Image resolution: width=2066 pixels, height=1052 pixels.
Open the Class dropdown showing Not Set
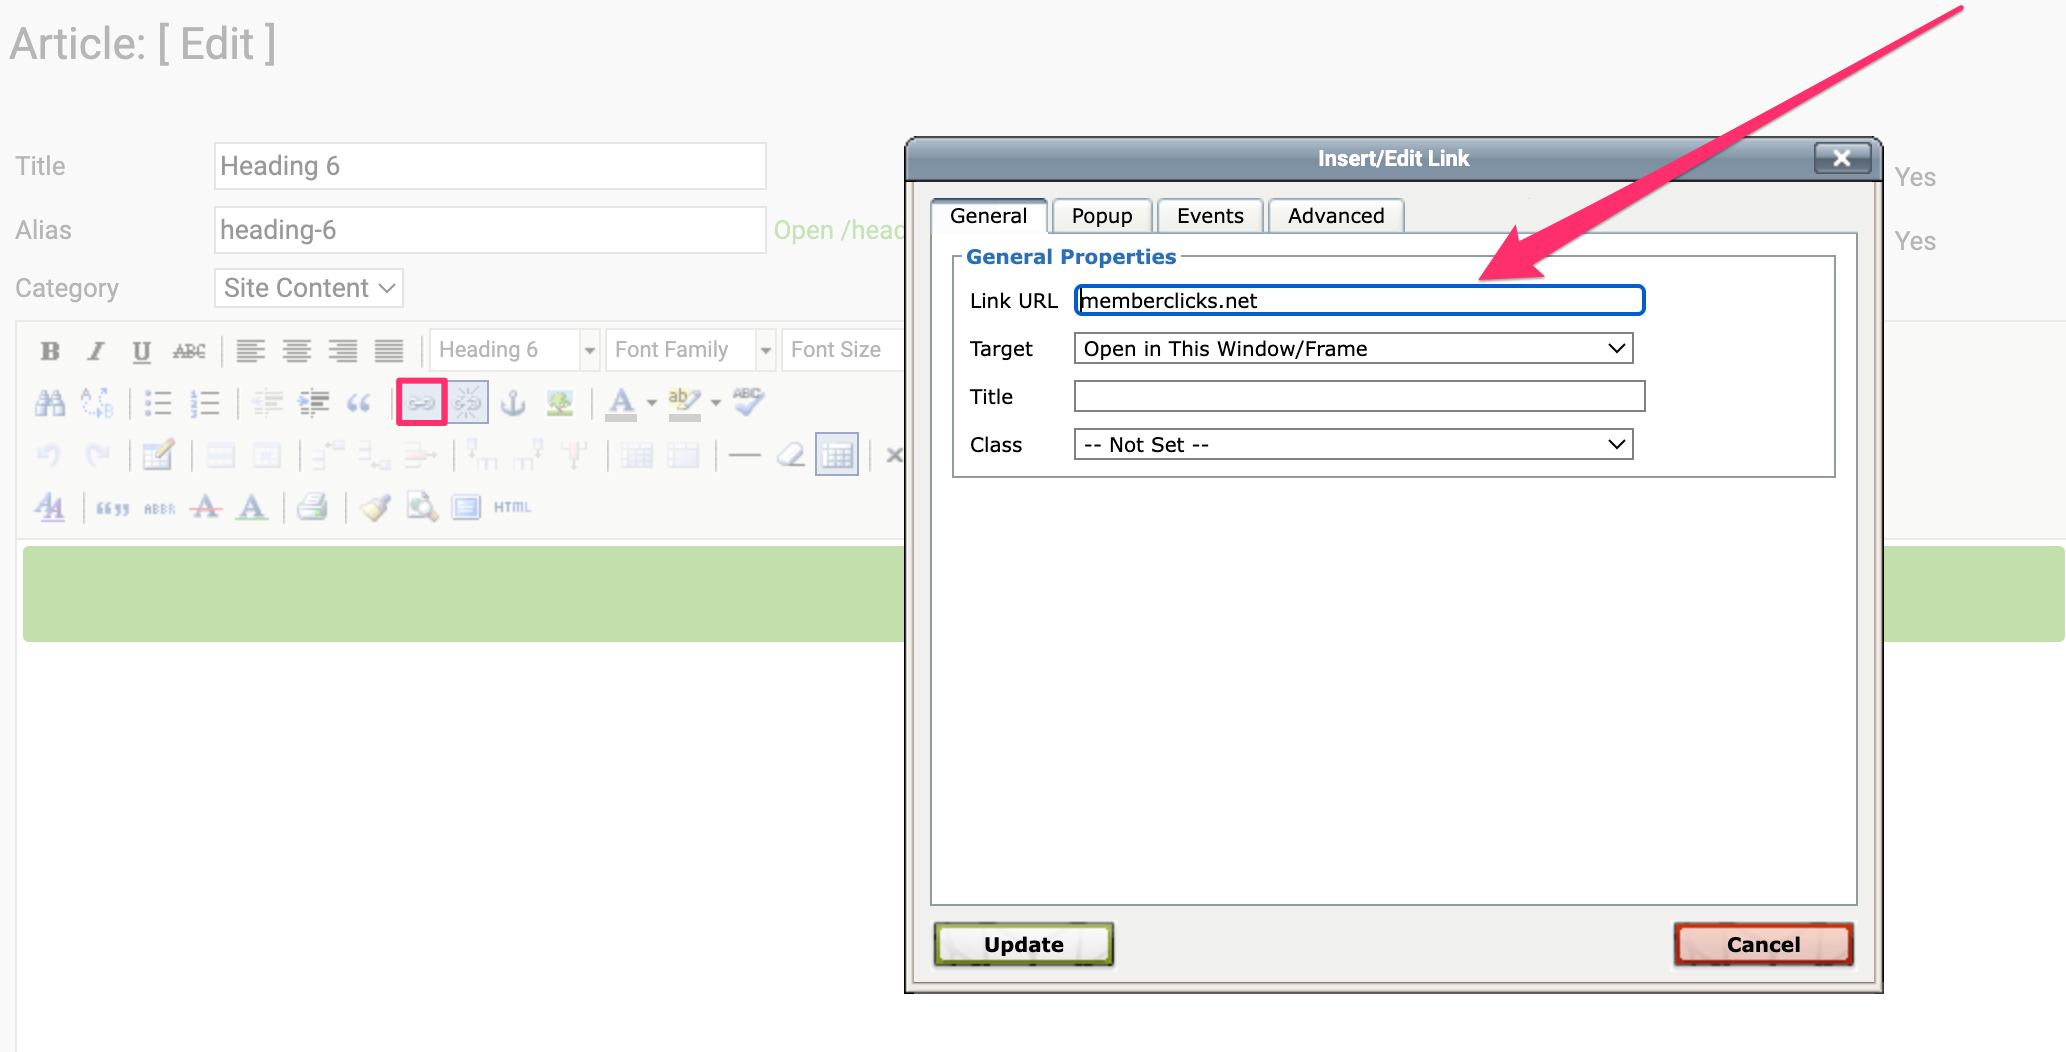pyautogui.click(x=1353, y=444)
